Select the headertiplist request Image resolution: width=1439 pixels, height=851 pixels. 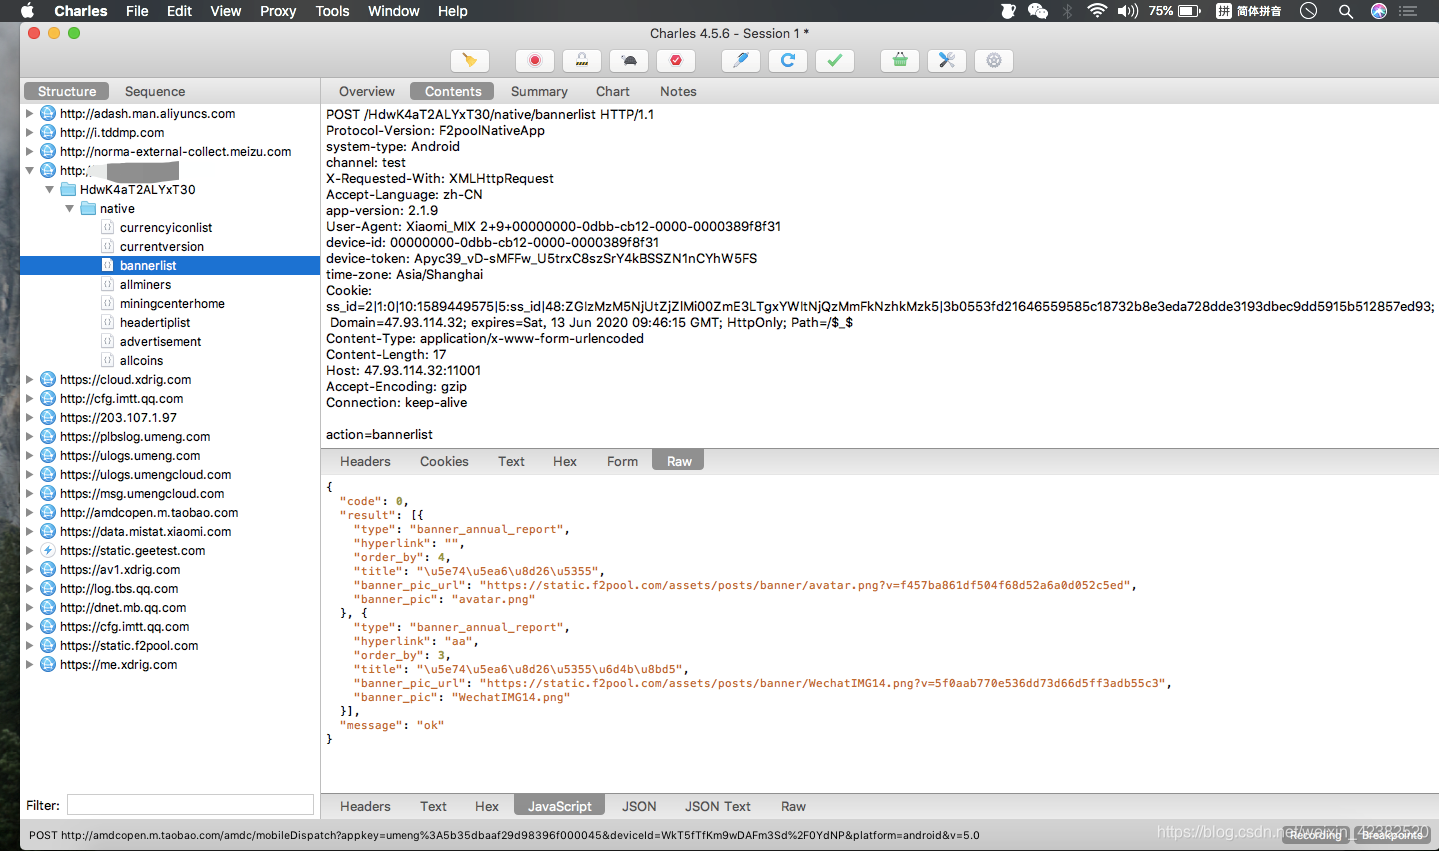click(x=155, y=322)
